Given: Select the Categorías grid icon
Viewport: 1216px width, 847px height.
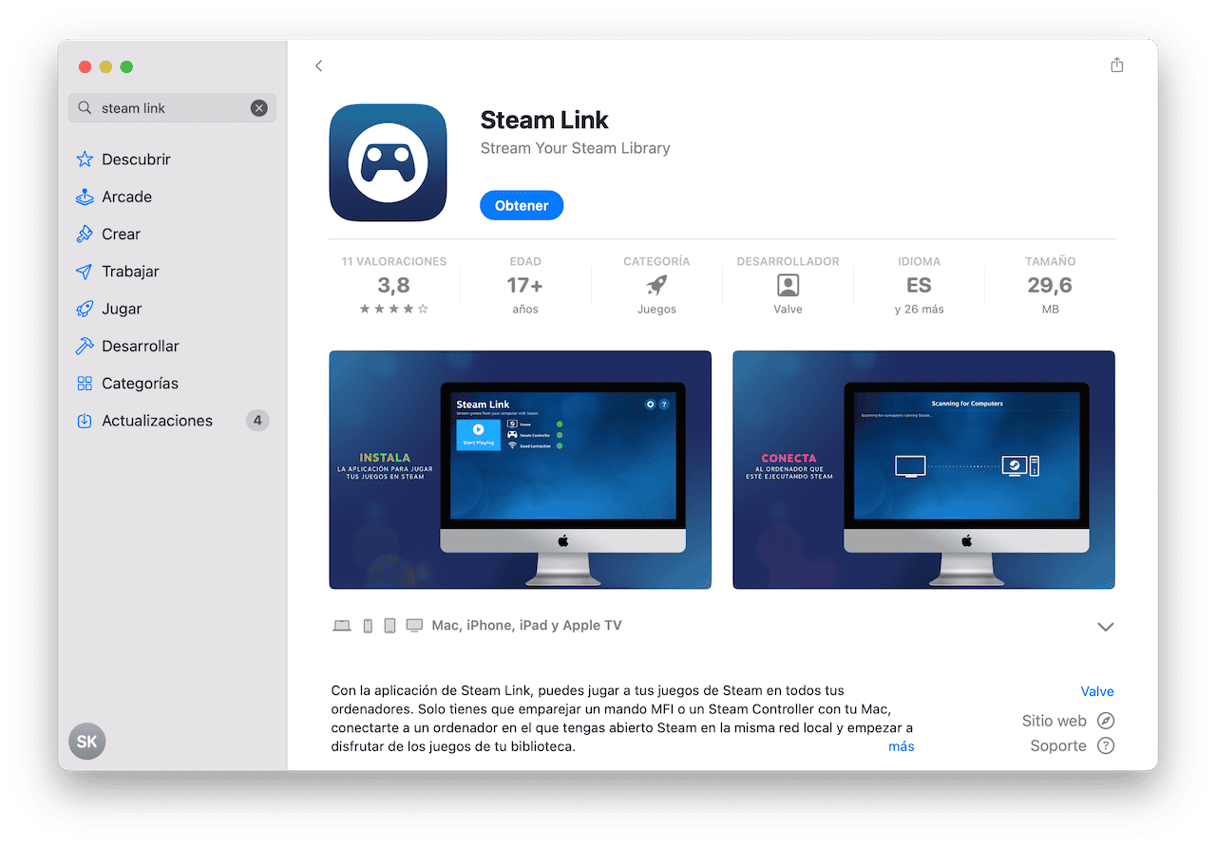Looking at the screenshot, I should (85, 383).
